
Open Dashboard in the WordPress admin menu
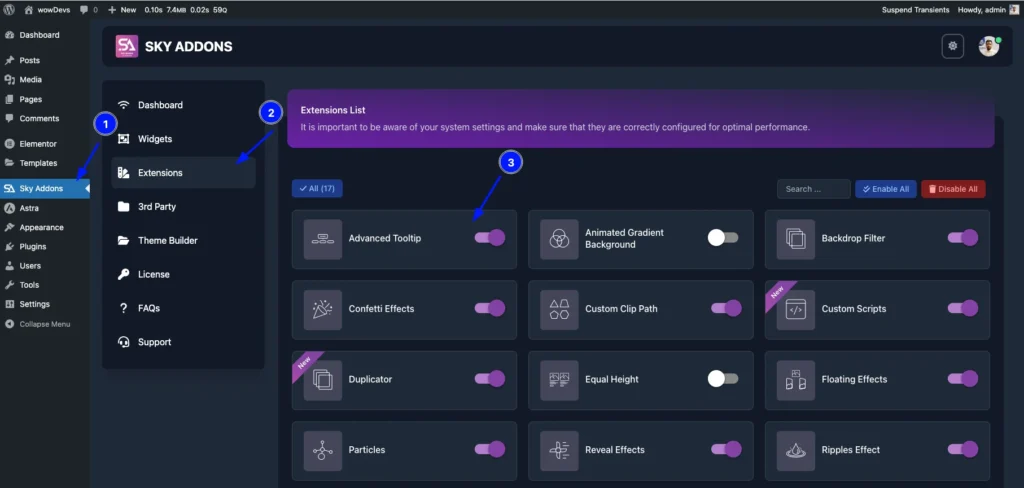39,35
